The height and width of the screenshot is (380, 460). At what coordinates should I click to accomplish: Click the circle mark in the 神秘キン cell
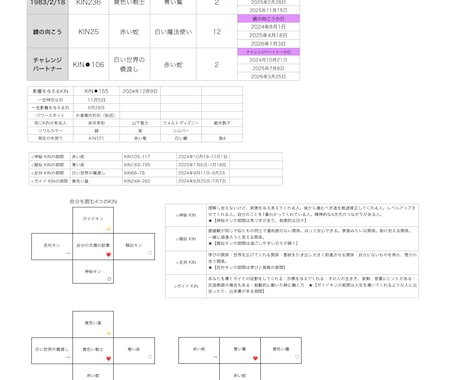(x=109, y=279)
